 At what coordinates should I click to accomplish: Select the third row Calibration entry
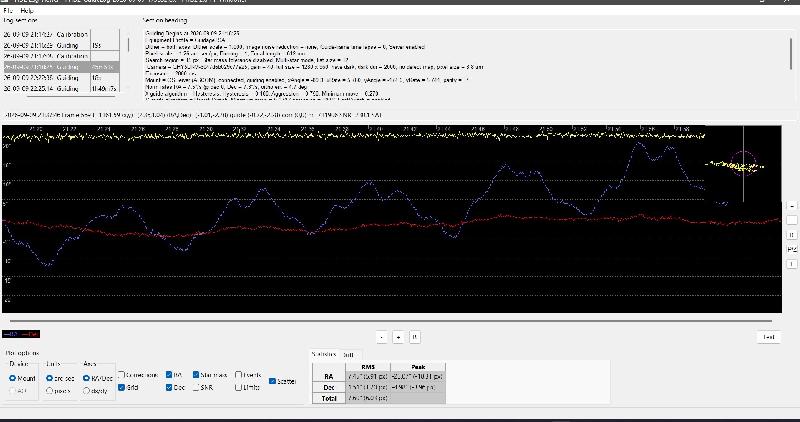pyautogui.click(x=61, y=56)
